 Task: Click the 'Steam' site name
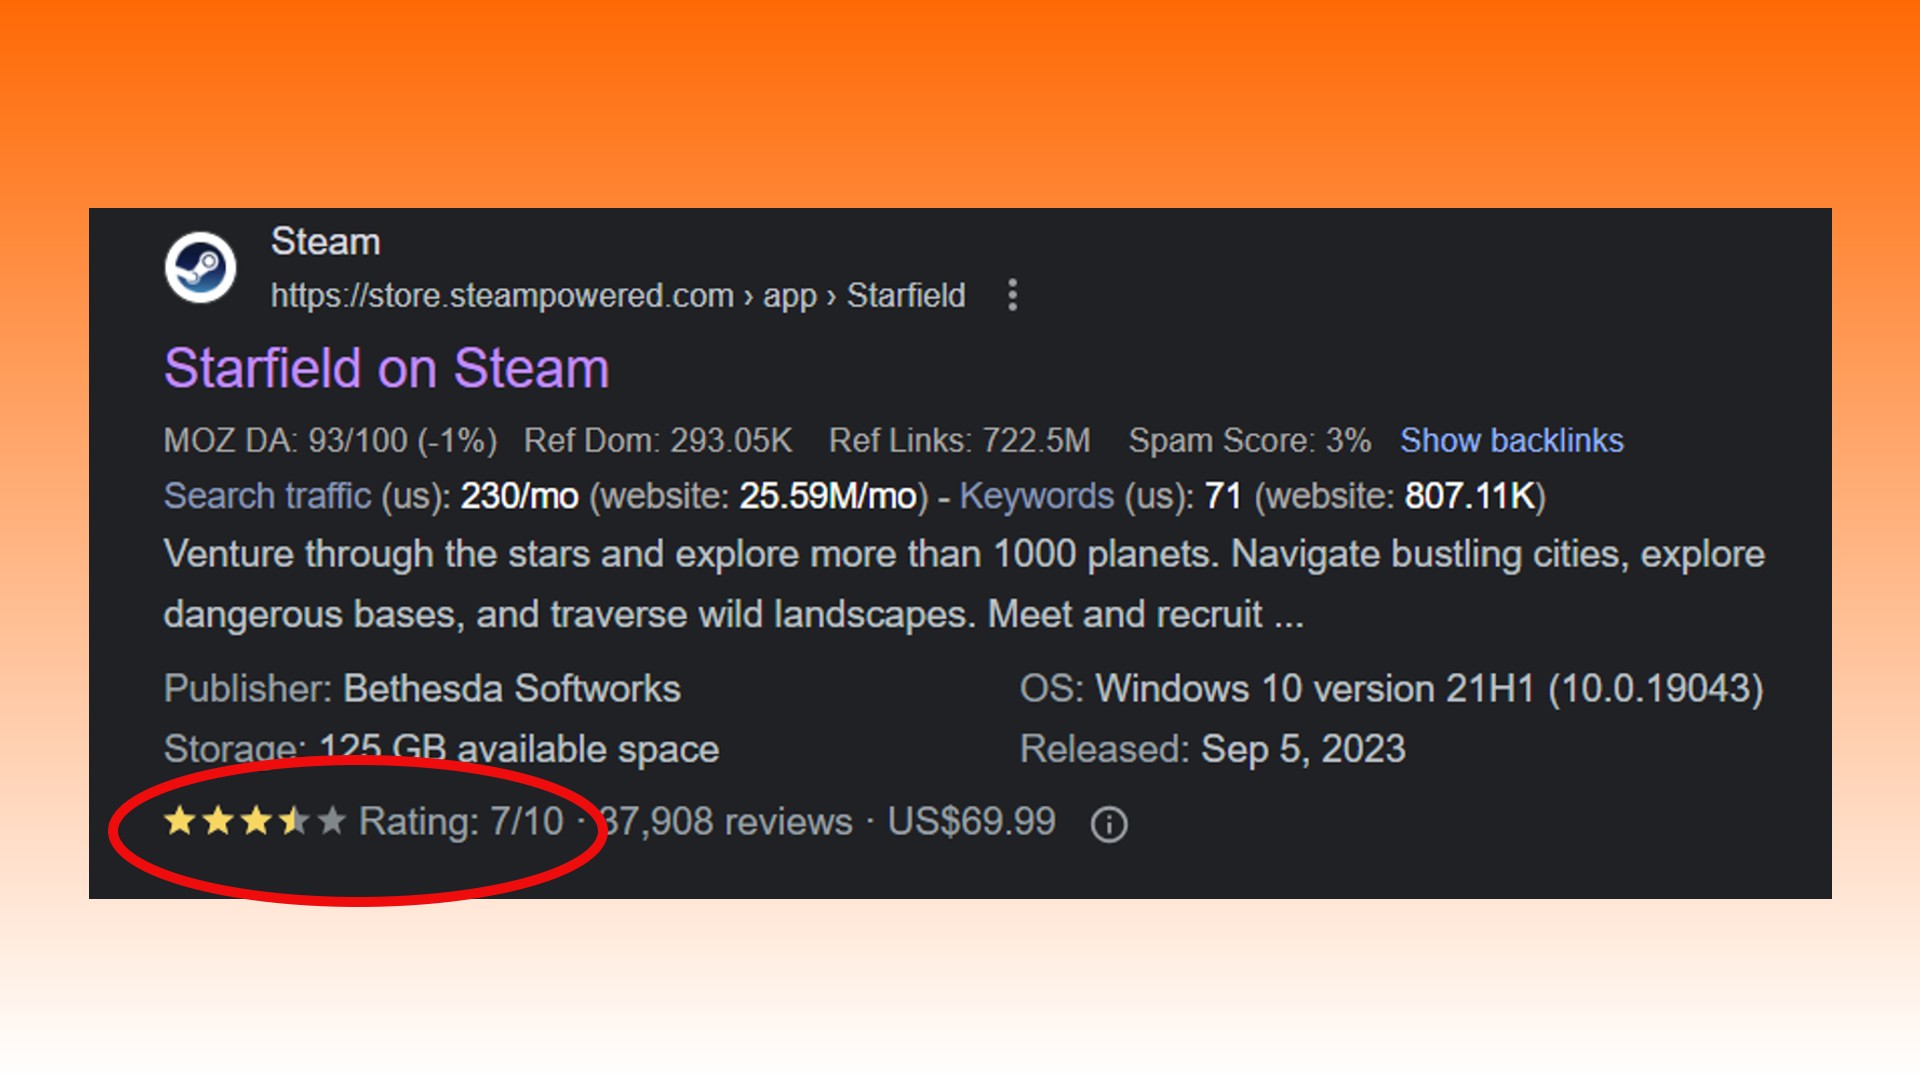click(x=325, y=241)
